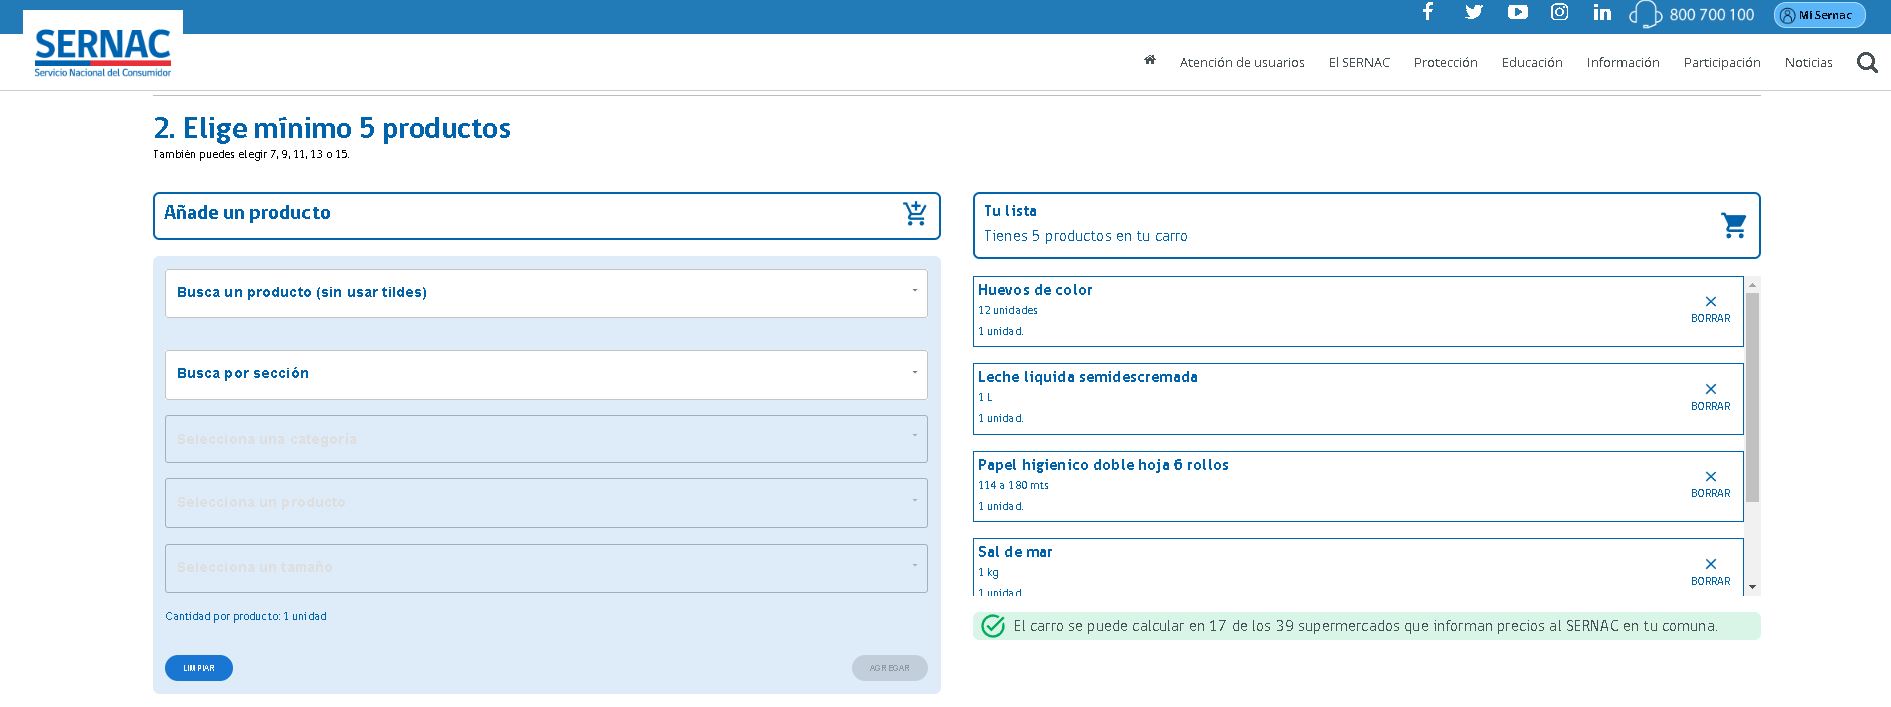The height and width of the screenshot is (707, 1891).
Task: Click the product list scrollbar down arrow
Action: click(1752, 587)
